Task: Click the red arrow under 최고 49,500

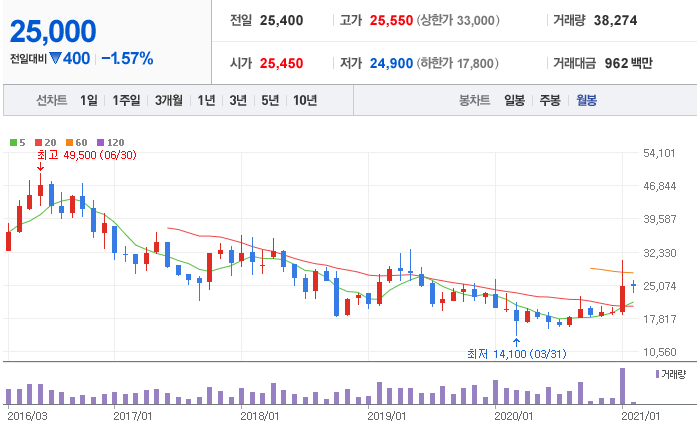Action: [40, 167]
